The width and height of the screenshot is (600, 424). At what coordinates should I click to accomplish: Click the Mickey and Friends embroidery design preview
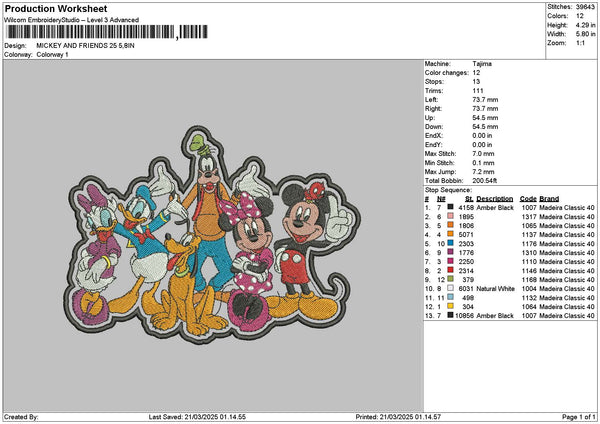point(213,234)
